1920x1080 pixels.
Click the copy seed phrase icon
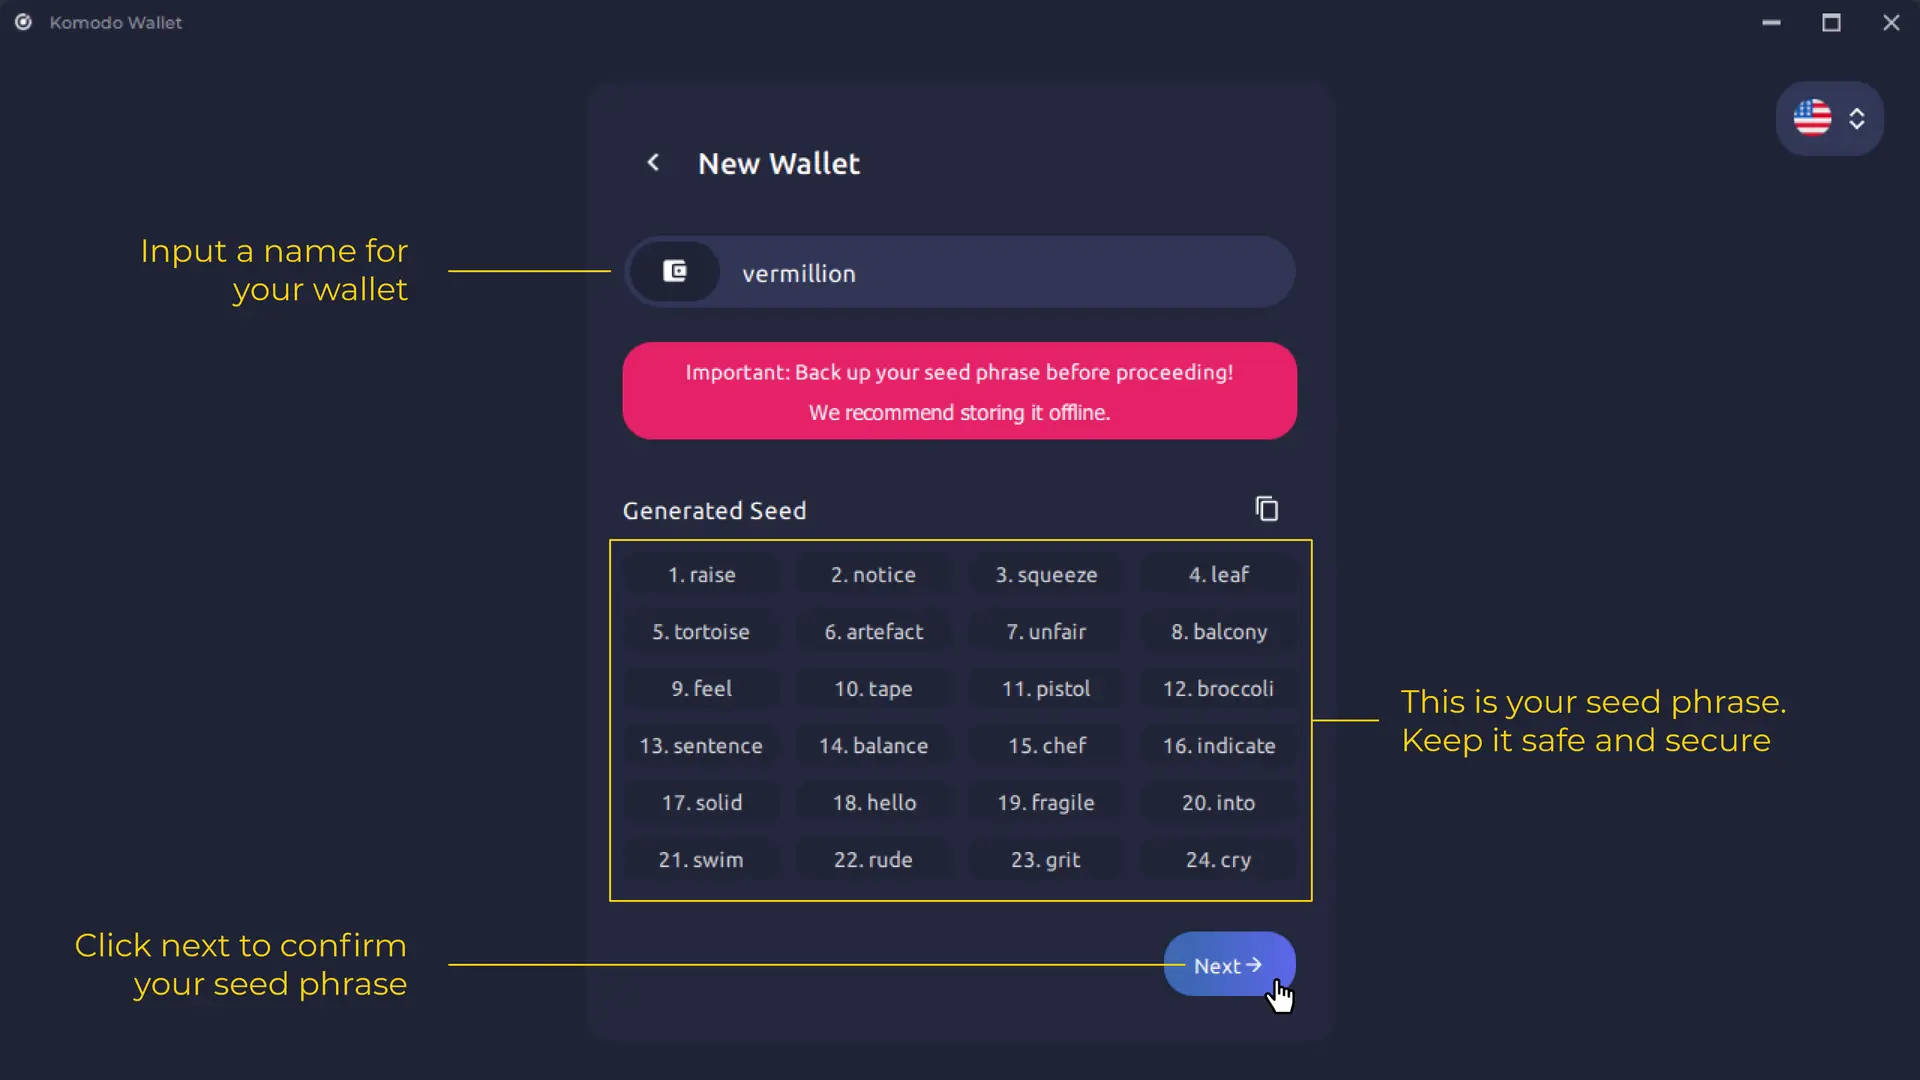[x=1267, y=510]
